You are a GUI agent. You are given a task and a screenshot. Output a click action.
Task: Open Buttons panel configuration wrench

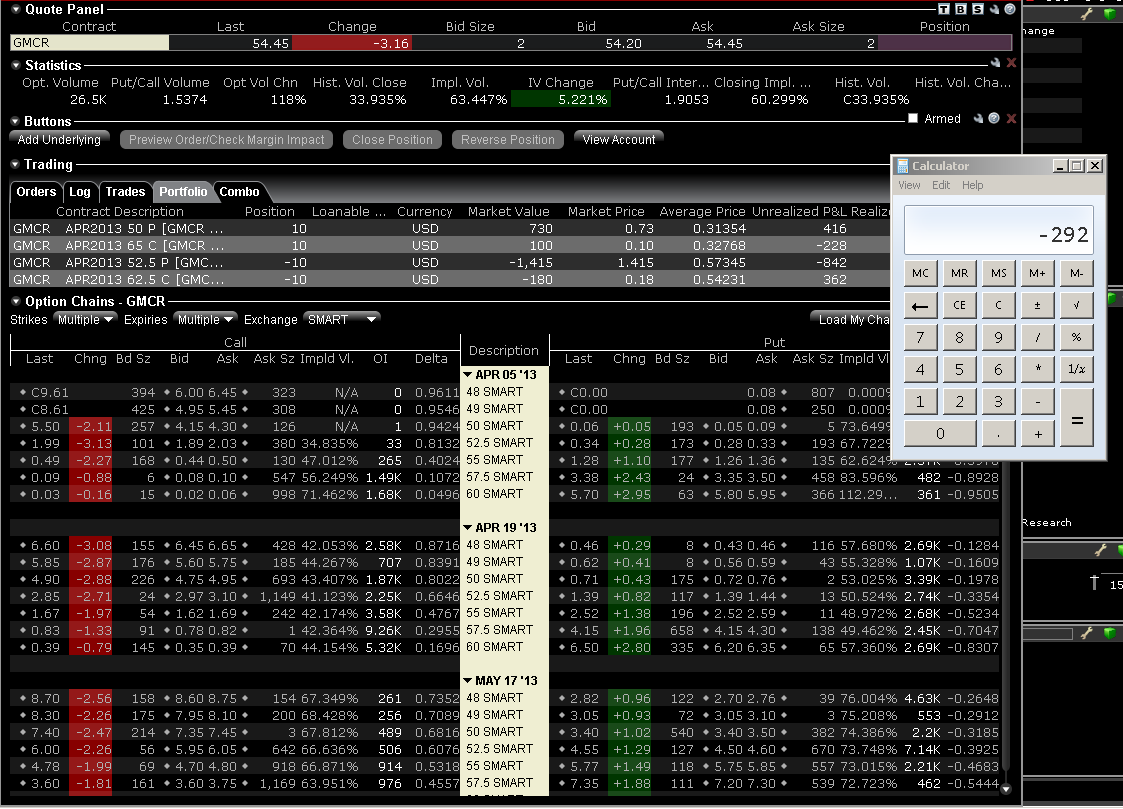978,118
